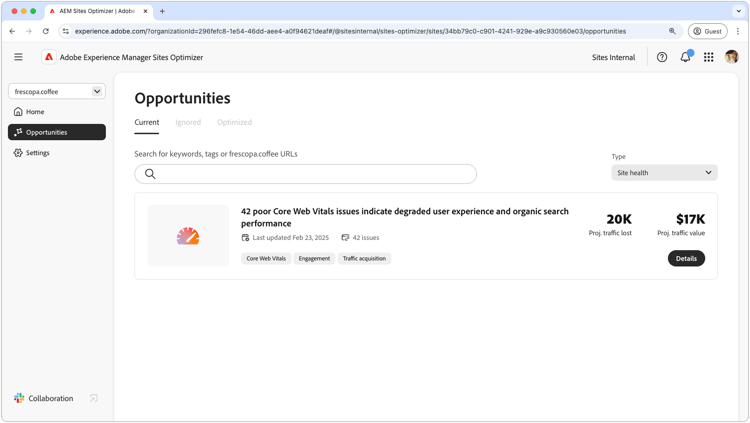The height and width of the screenshot is (423, 750).
Task: Open the 42 poor Core Web Vitals opportunity title
Action: [405, 217]
